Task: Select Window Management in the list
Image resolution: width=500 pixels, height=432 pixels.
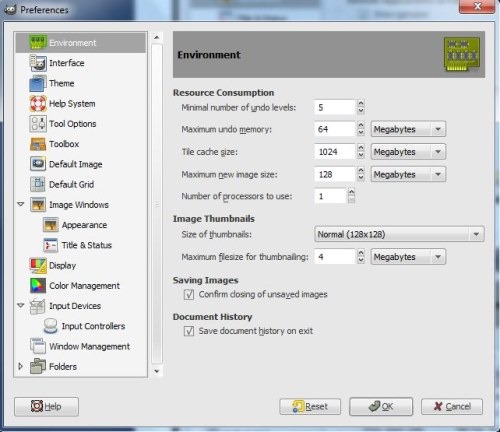Action: click(x=89, y=347)
